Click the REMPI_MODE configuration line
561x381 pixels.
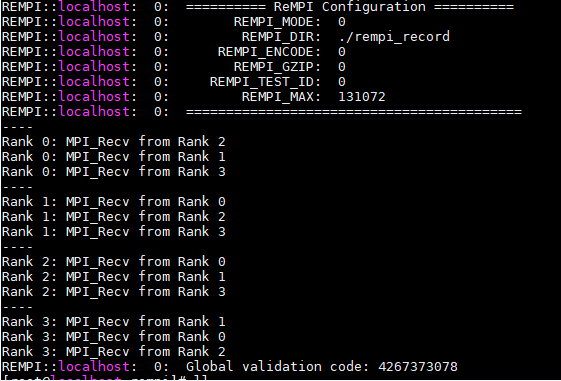tap(174, 22)
